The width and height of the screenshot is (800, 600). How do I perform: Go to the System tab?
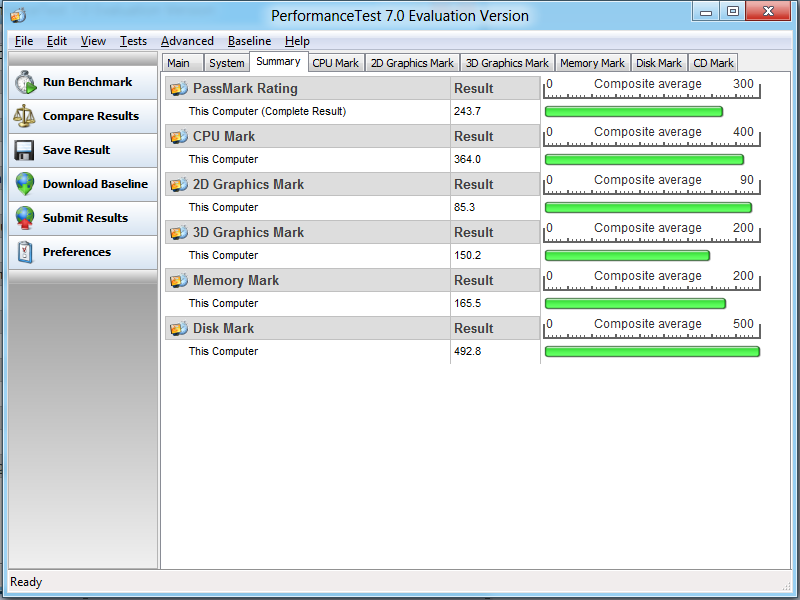(226, 63)
